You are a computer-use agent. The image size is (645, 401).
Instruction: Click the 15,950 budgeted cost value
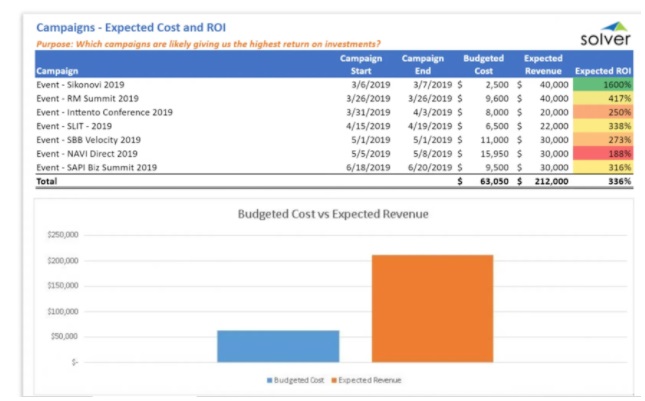494,154
